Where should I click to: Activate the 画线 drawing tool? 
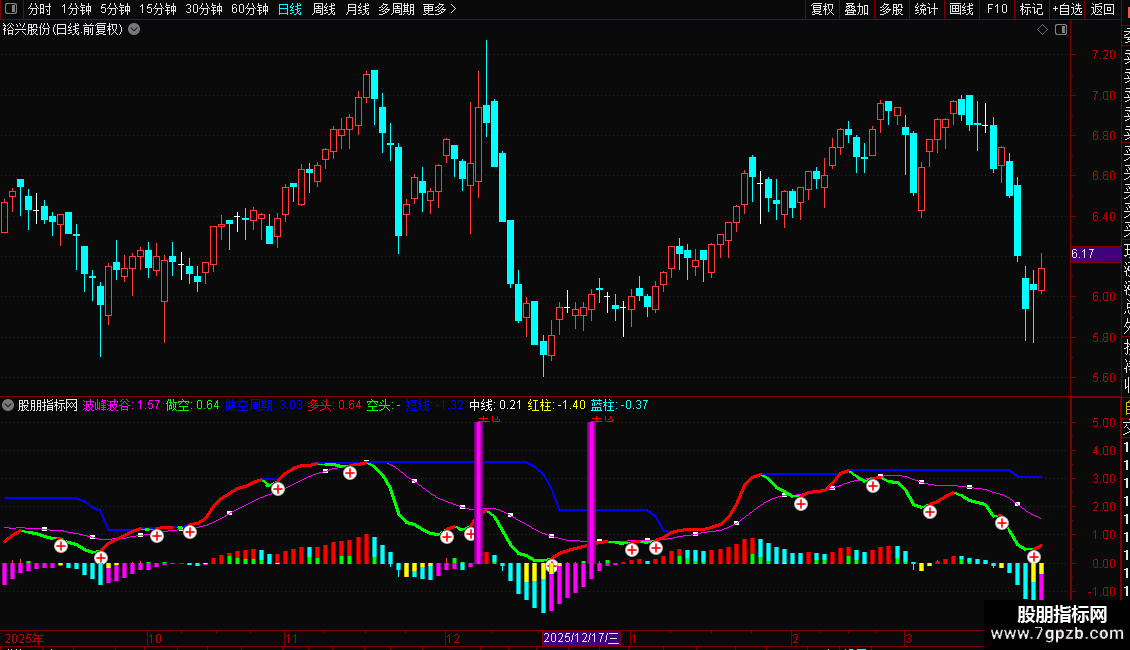(961, 9)
